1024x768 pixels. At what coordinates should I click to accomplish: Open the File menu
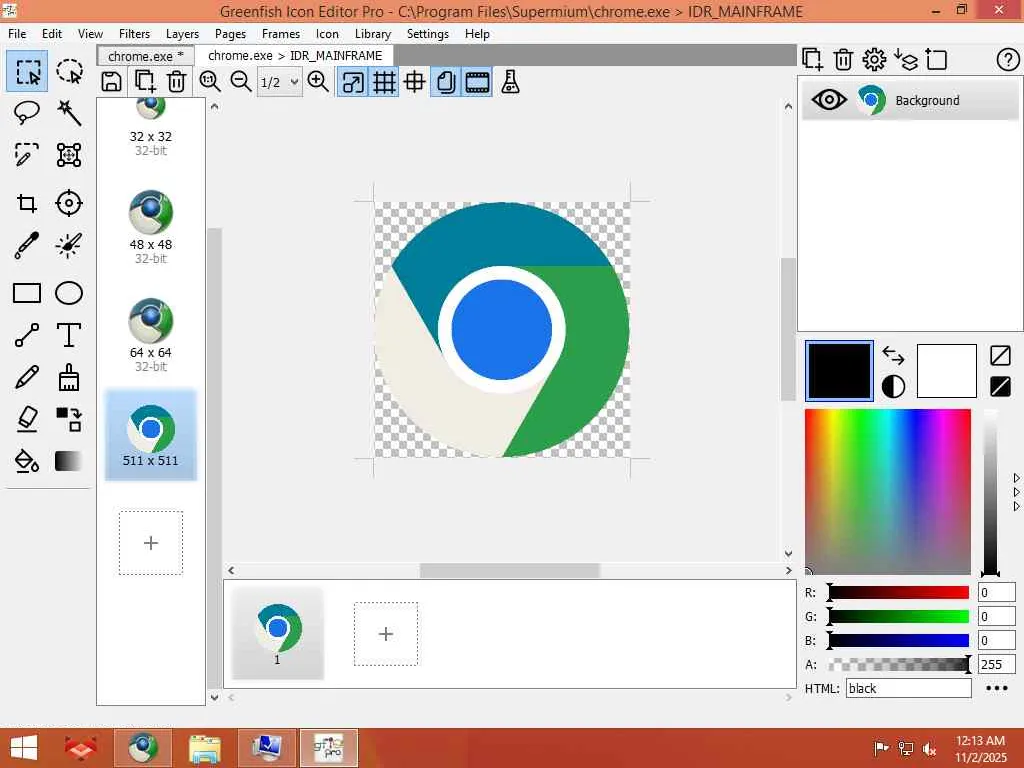tap(17, 33)
